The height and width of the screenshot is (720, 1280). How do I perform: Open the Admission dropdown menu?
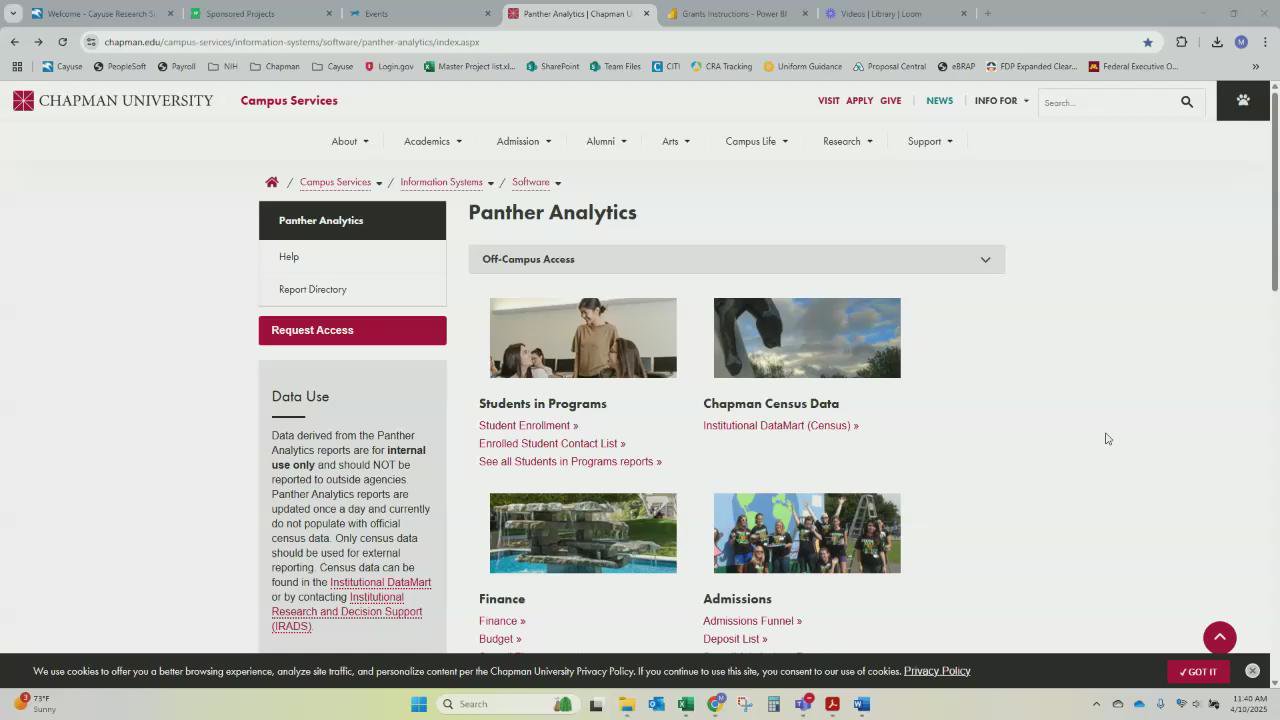524,141
